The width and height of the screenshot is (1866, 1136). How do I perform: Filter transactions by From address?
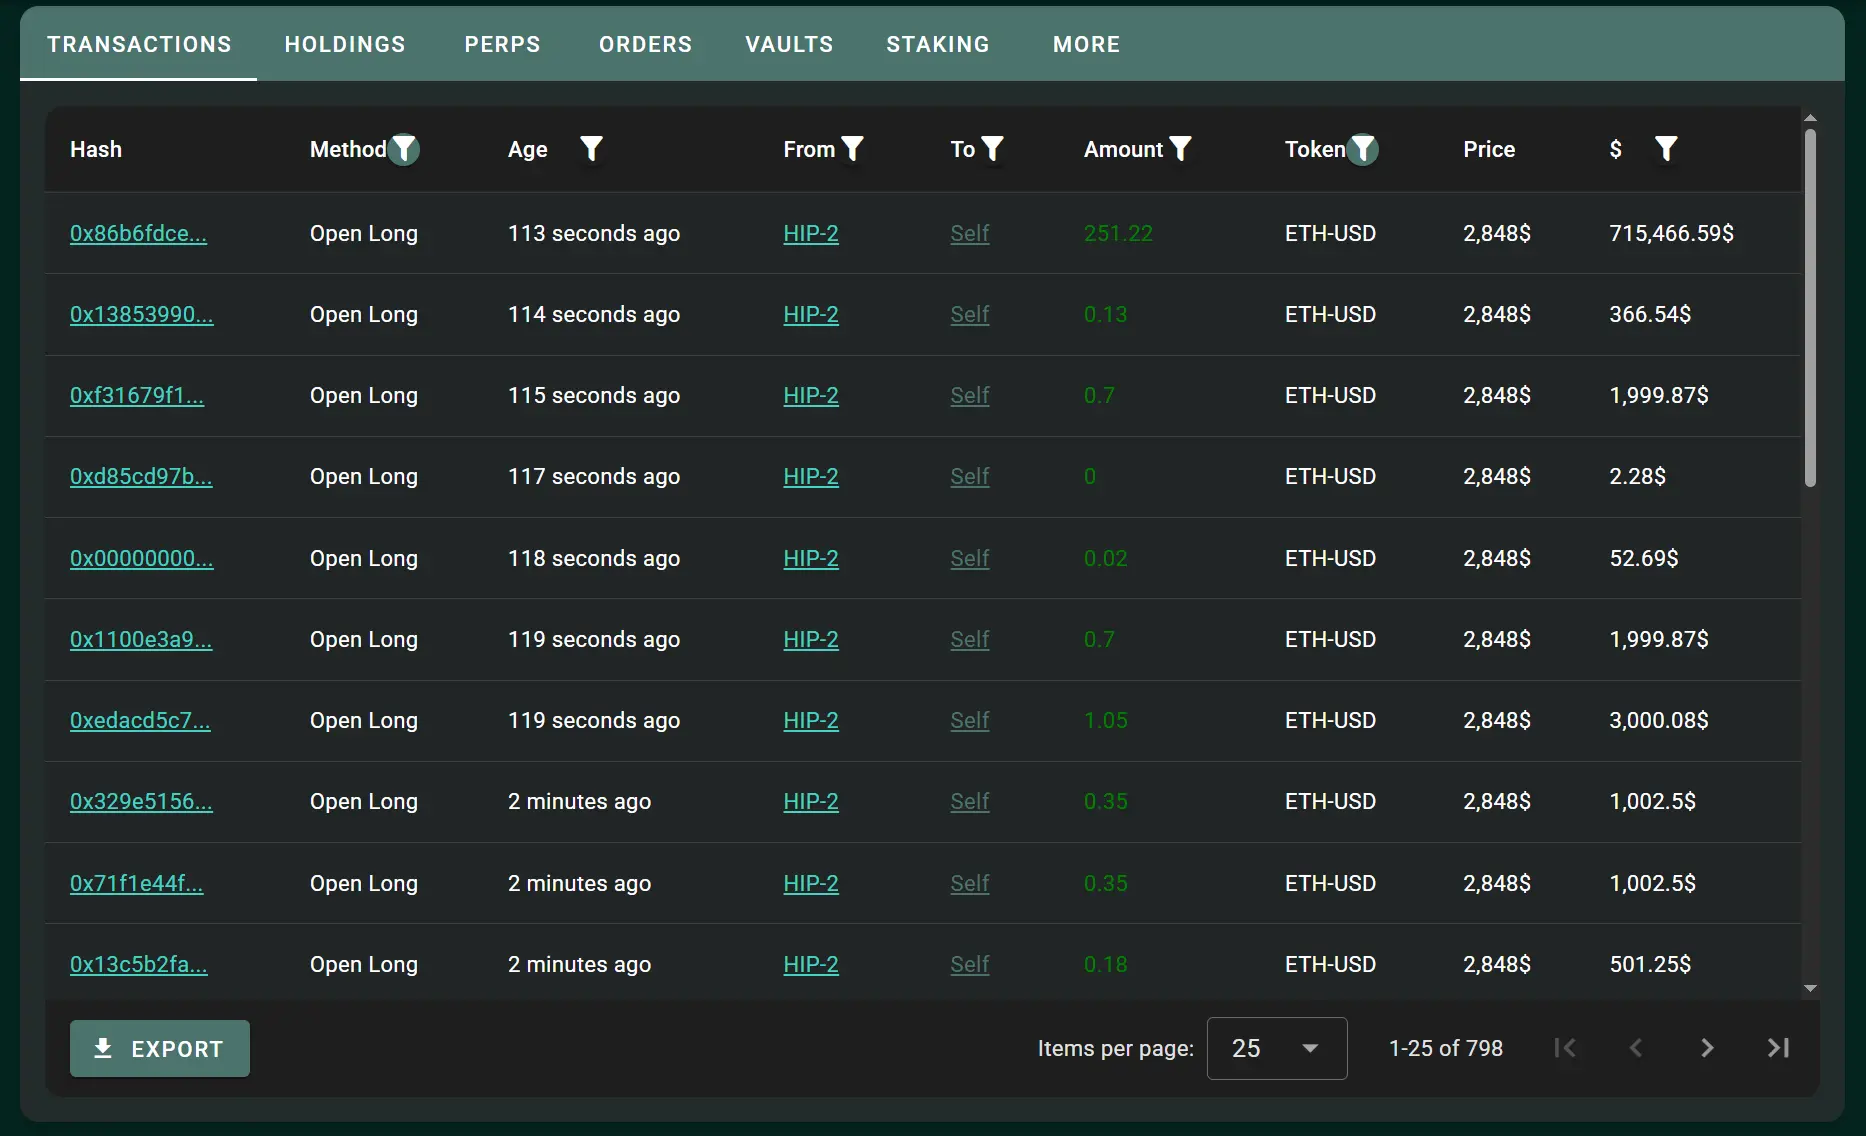click(852, 149)
